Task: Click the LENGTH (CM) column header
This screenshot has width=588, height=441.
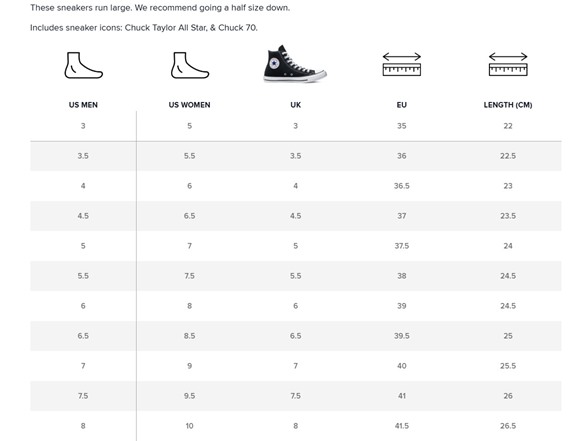Action: [508, 105]
